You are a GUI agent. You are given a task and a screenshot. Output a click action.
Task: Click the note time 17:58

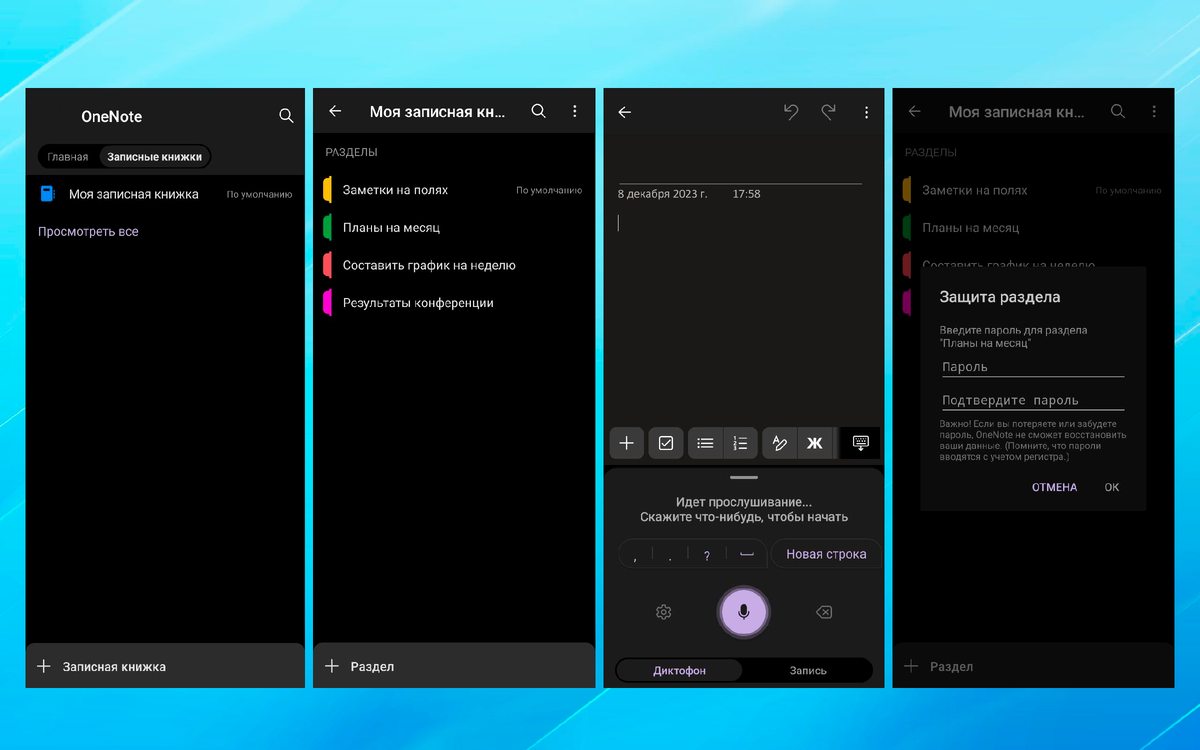746,194
